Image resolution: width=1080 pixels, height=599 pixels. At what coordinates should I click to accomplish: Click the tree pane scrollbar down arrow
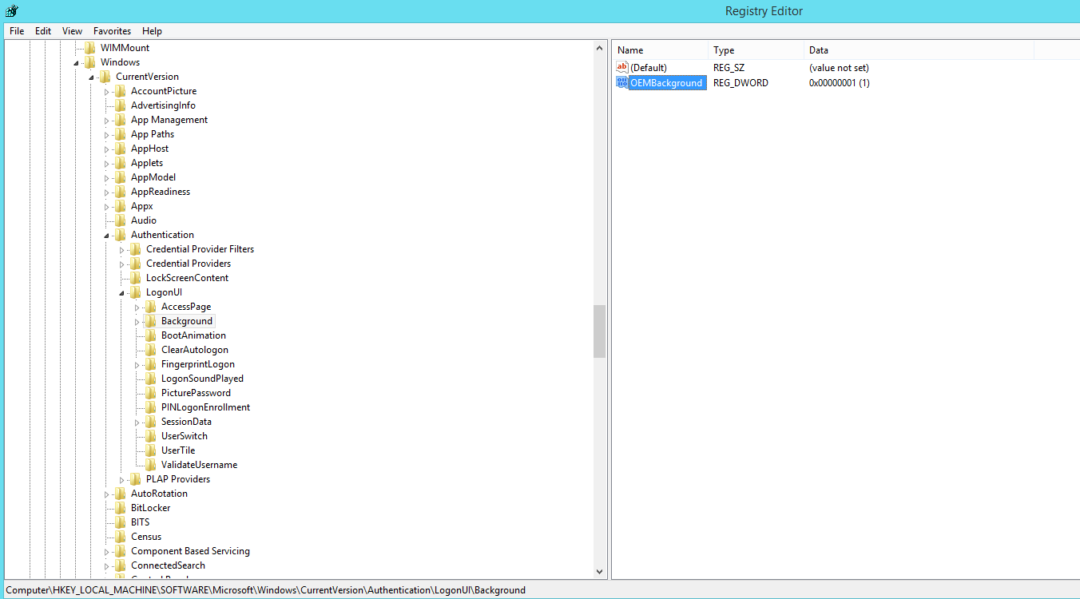click(x=600, y=572)
